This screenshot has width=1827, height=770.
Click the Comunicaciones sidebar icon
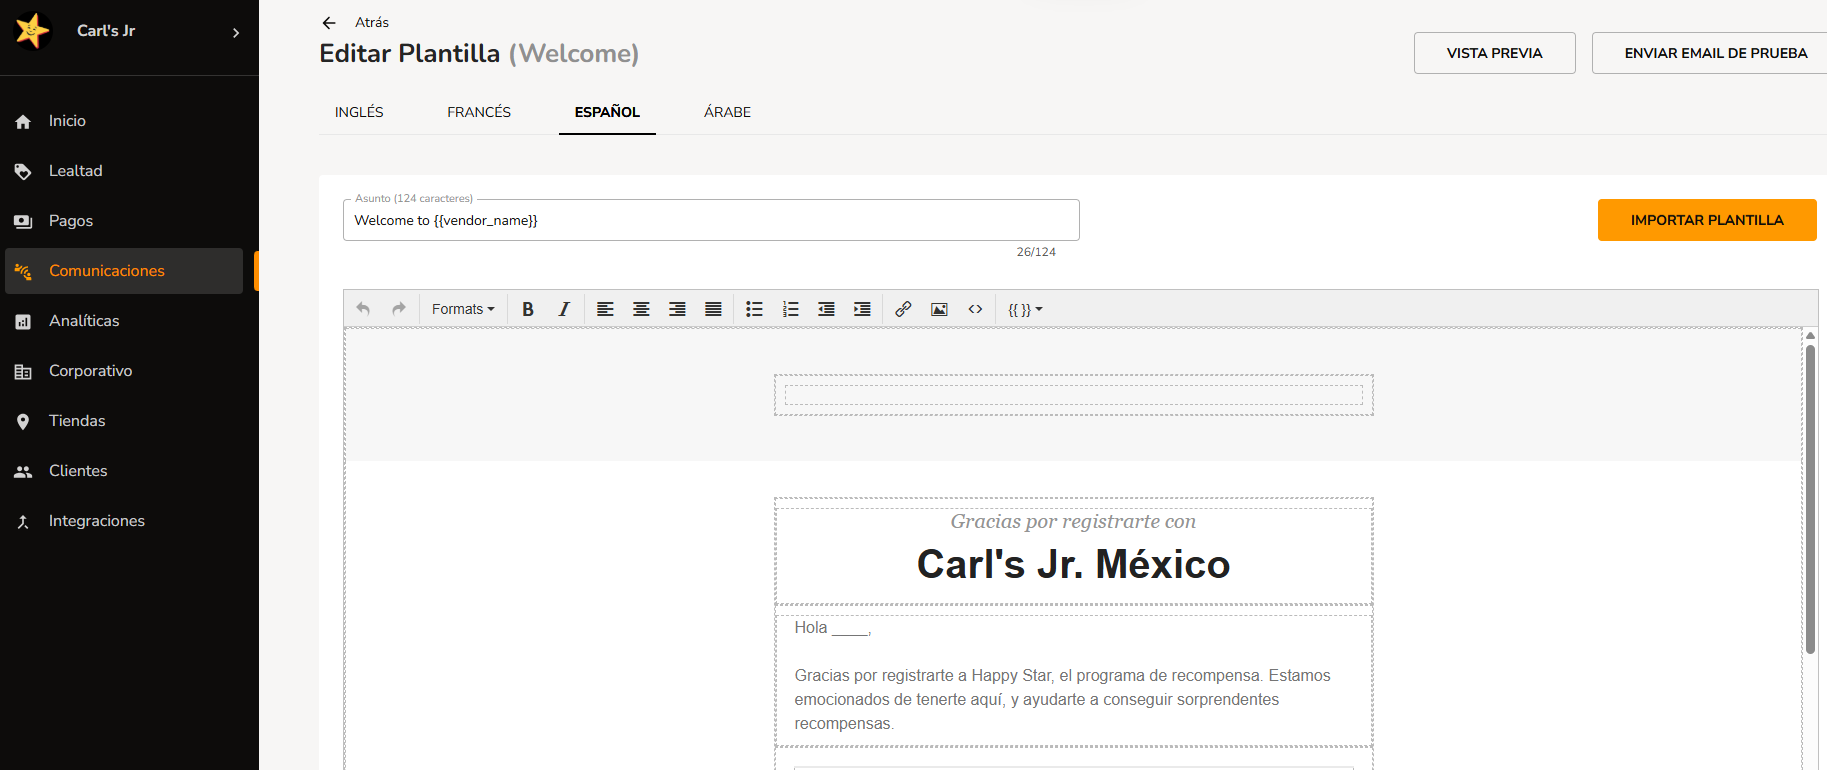pyautogui.click(x=23, y=272)
